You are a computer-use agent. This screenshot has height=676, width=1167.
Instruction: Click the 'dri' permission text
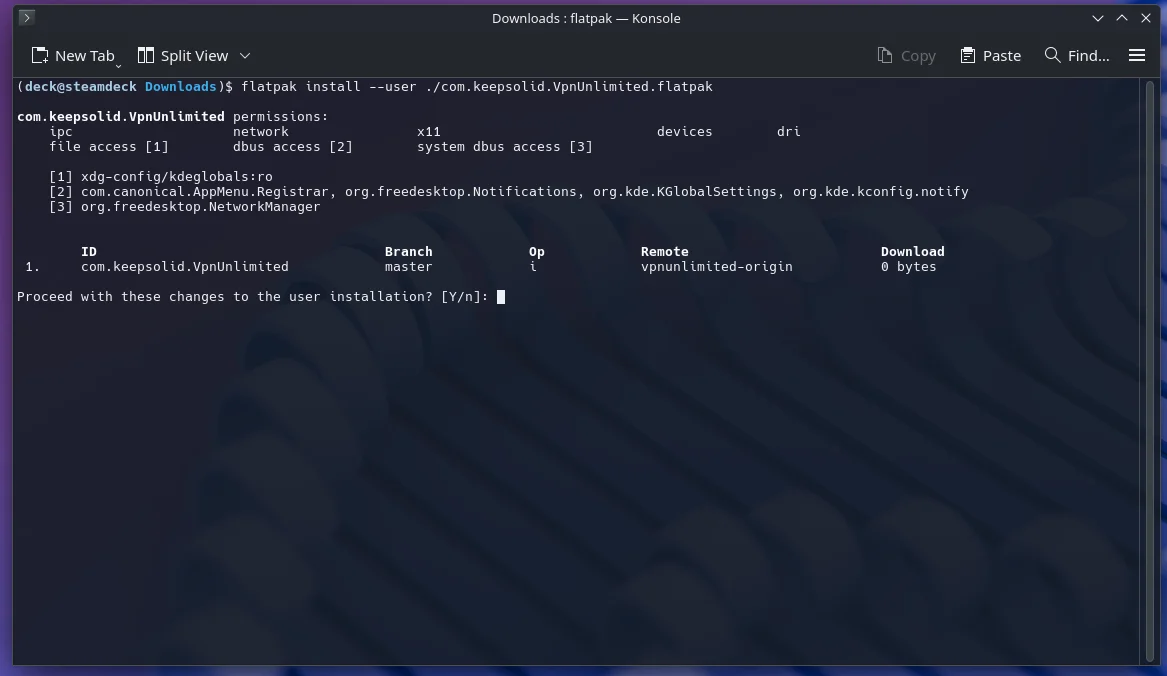789,132
